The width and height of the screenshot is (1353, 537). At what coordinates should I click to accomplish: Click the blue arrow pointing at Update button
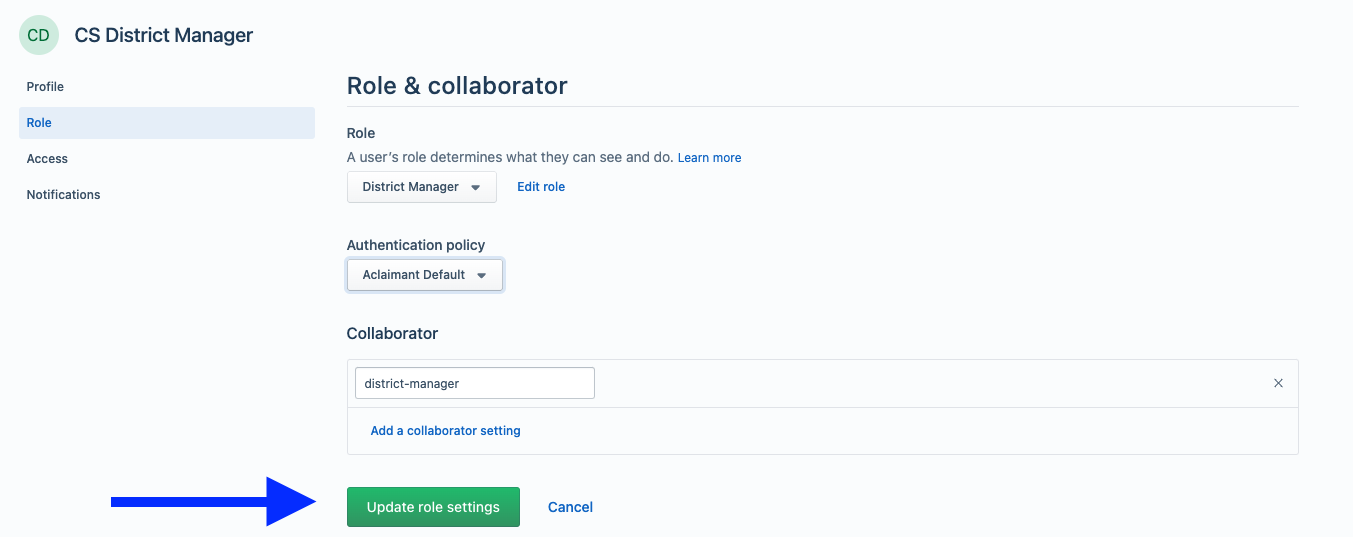(213, 502)
